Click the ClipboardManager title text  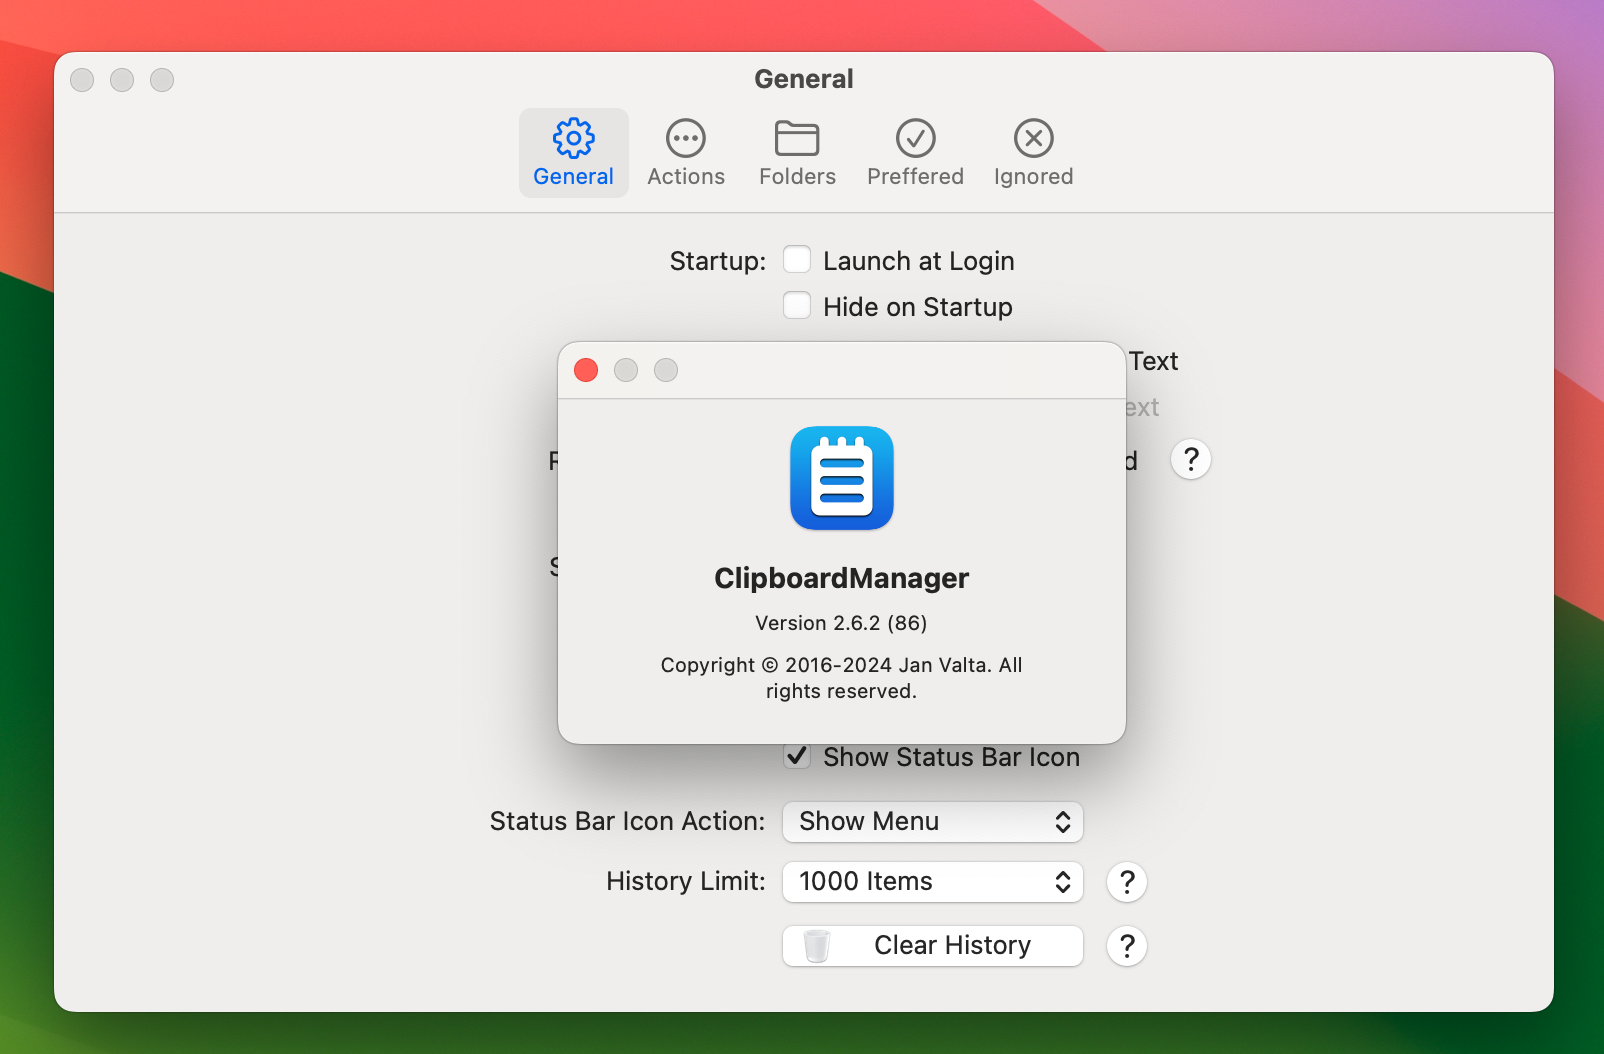(842, 578)
